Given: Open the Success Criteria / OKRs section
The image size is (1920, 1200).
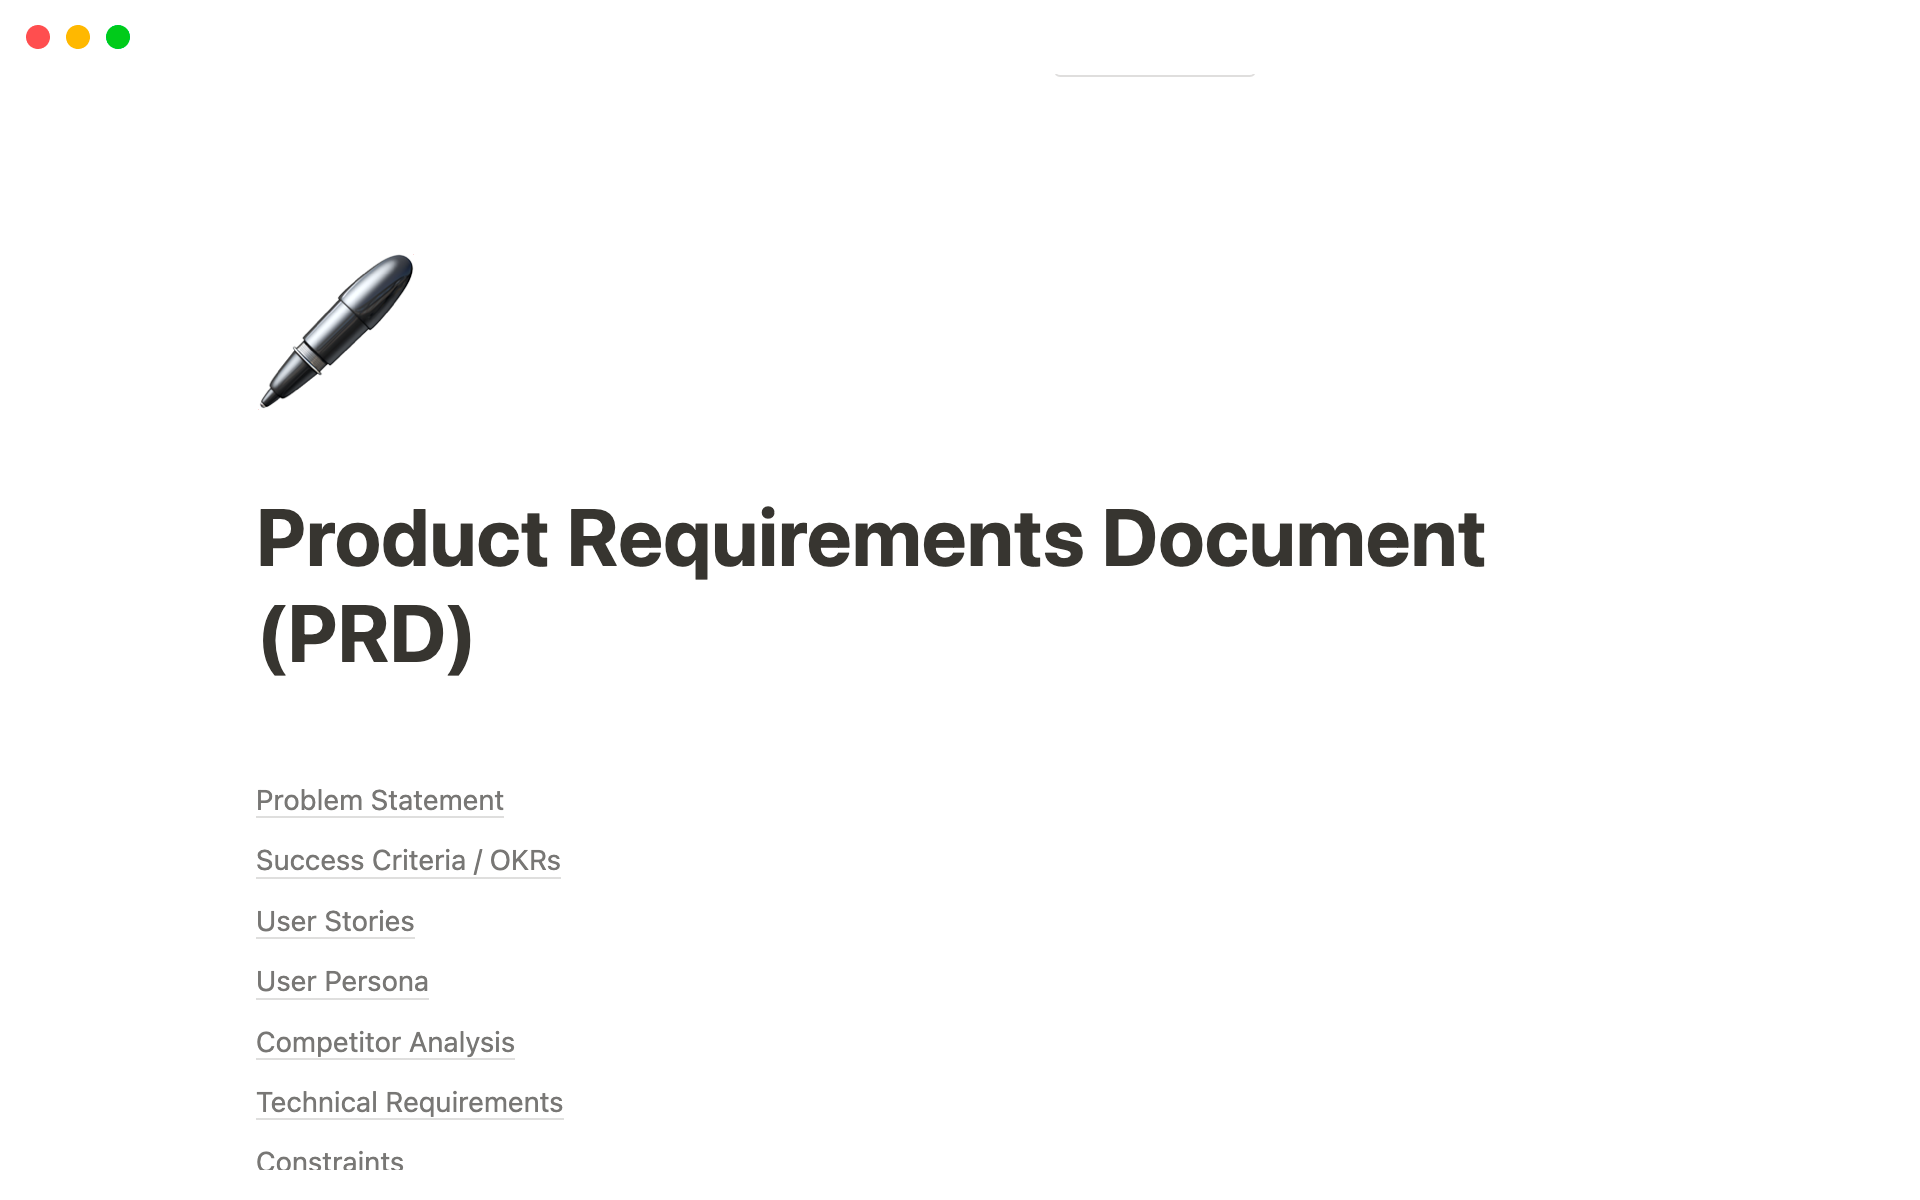Looking at the screenshot, I should [x=408, y=860].
